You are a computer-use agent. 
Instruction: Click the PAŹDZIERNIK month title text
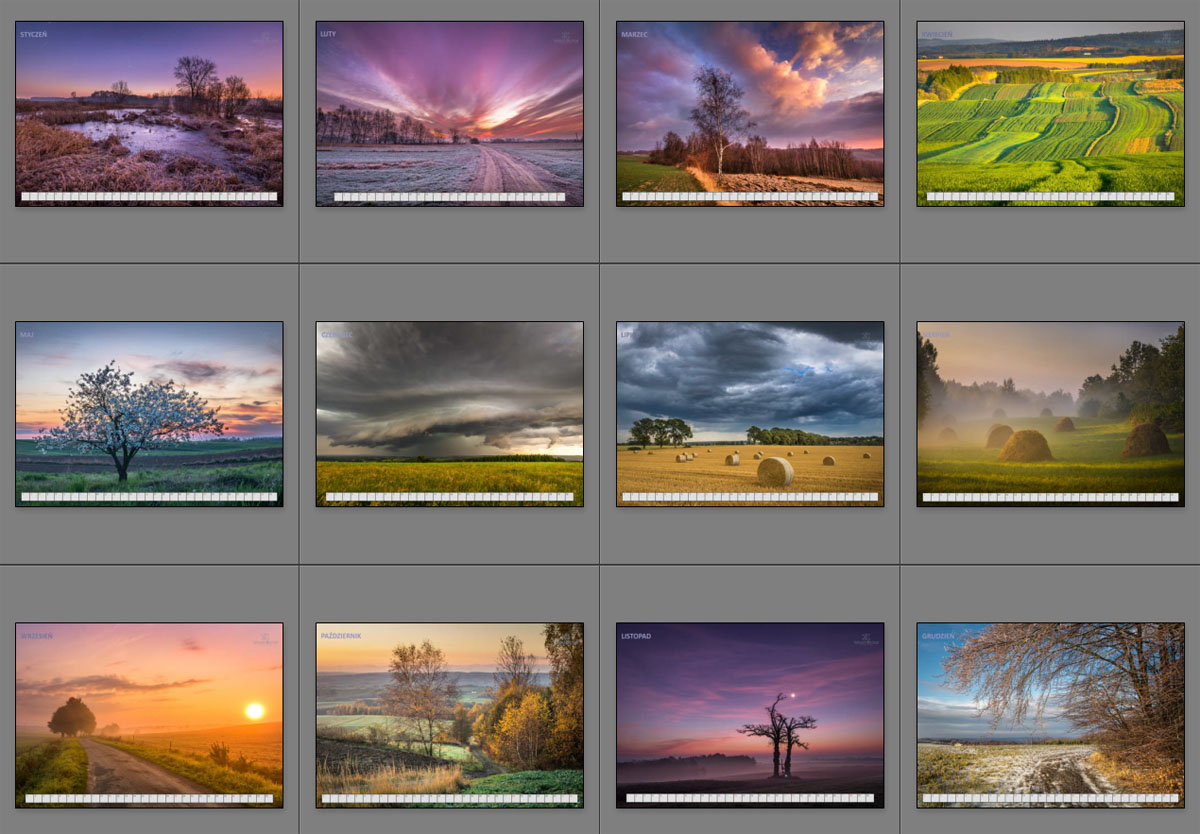tap(341, 636)
